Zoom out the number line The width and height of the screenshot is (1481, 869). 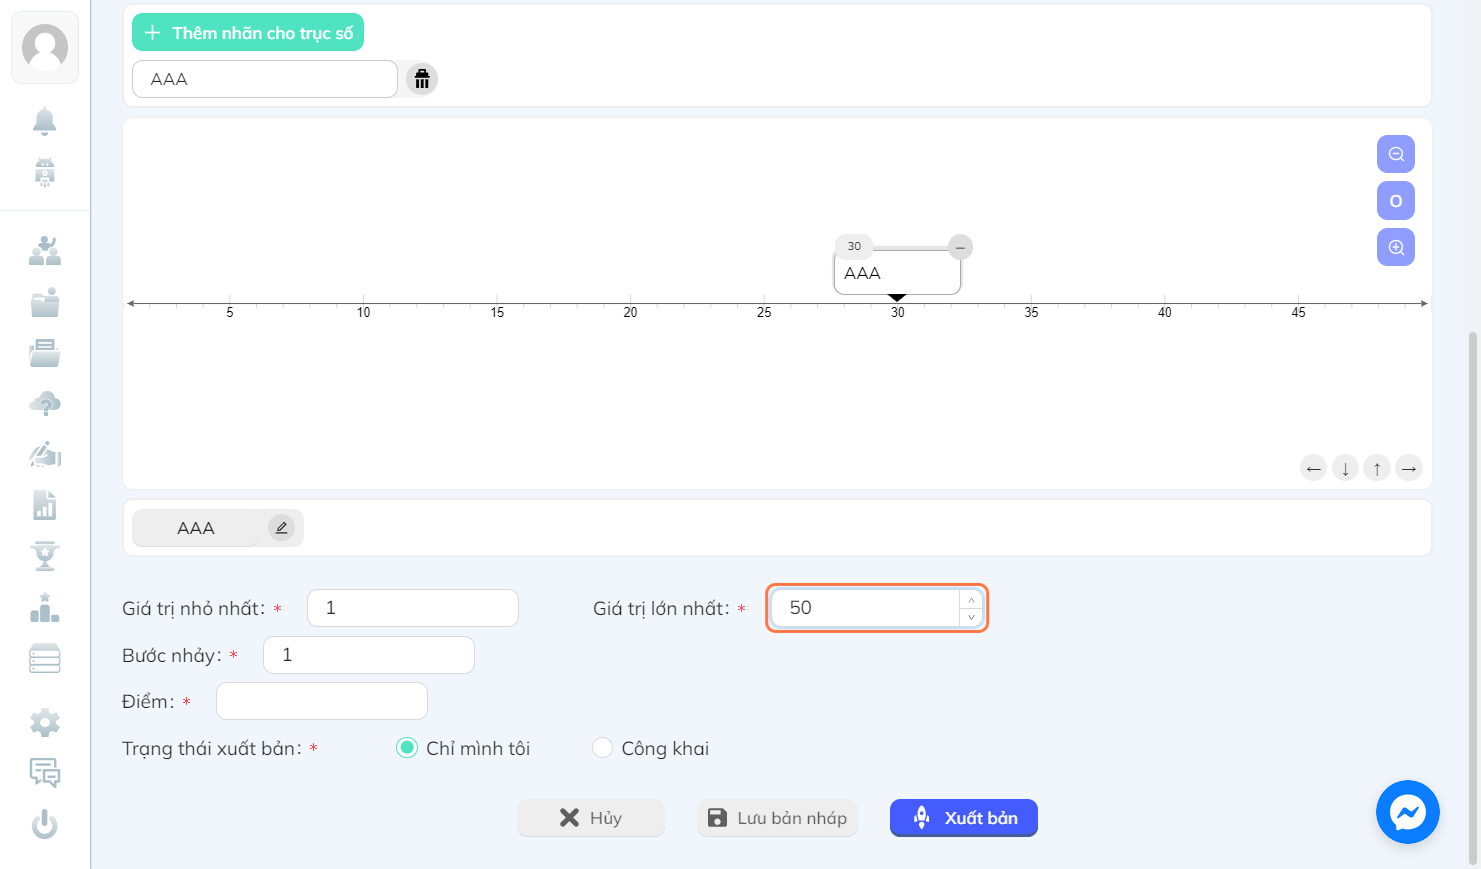pyautogui.click(x=1396, y=154)
